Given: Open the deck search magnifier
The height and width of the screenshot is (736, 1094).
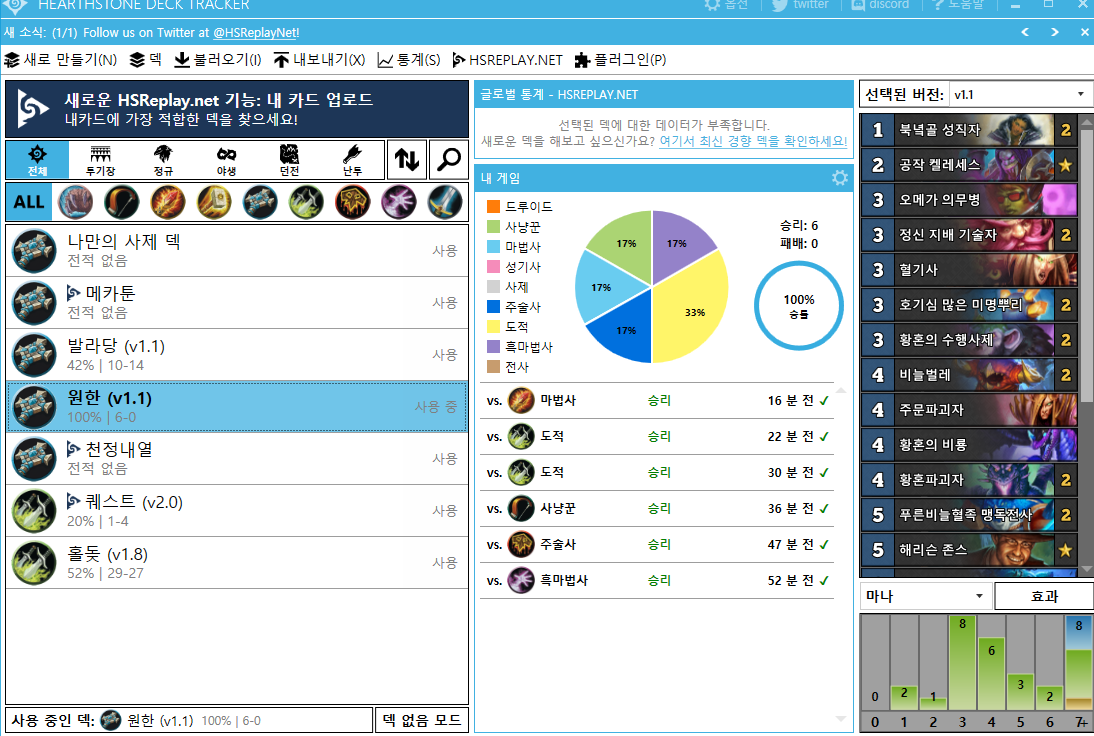Looking at the screenshot, I should 449,160.
